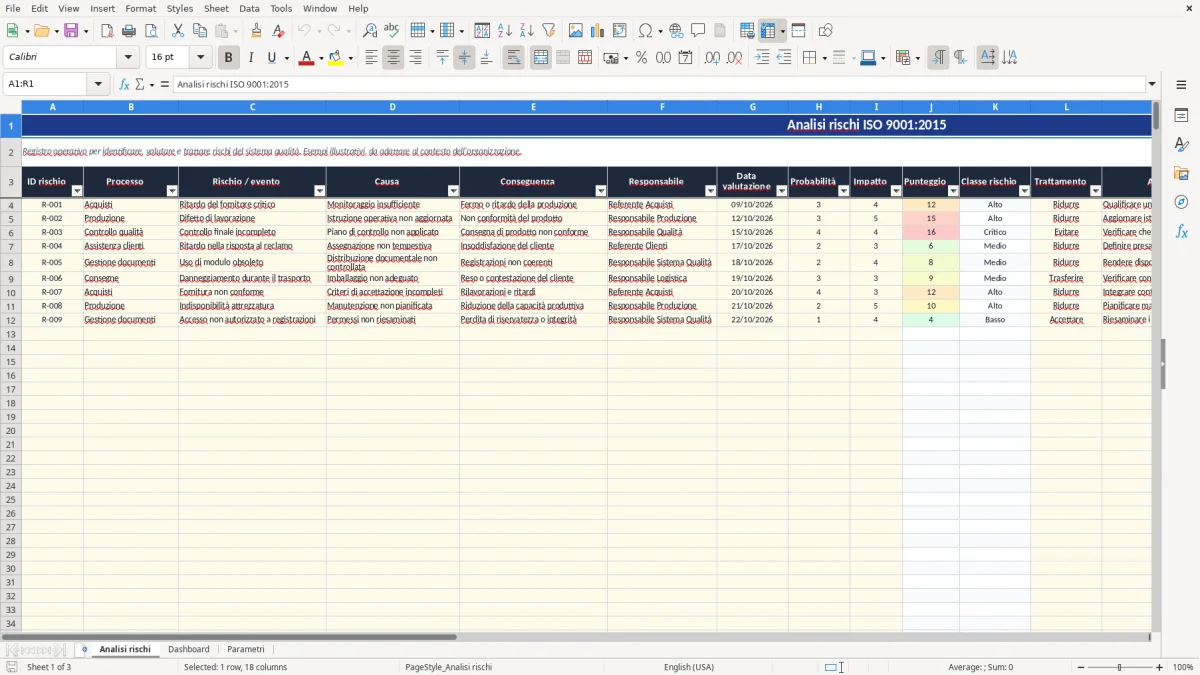Click the AutoFilter funnel icon
Image resolution: width=1200 pixels, height=675 pixels.
pyautogui.click(x=548, y=31)
